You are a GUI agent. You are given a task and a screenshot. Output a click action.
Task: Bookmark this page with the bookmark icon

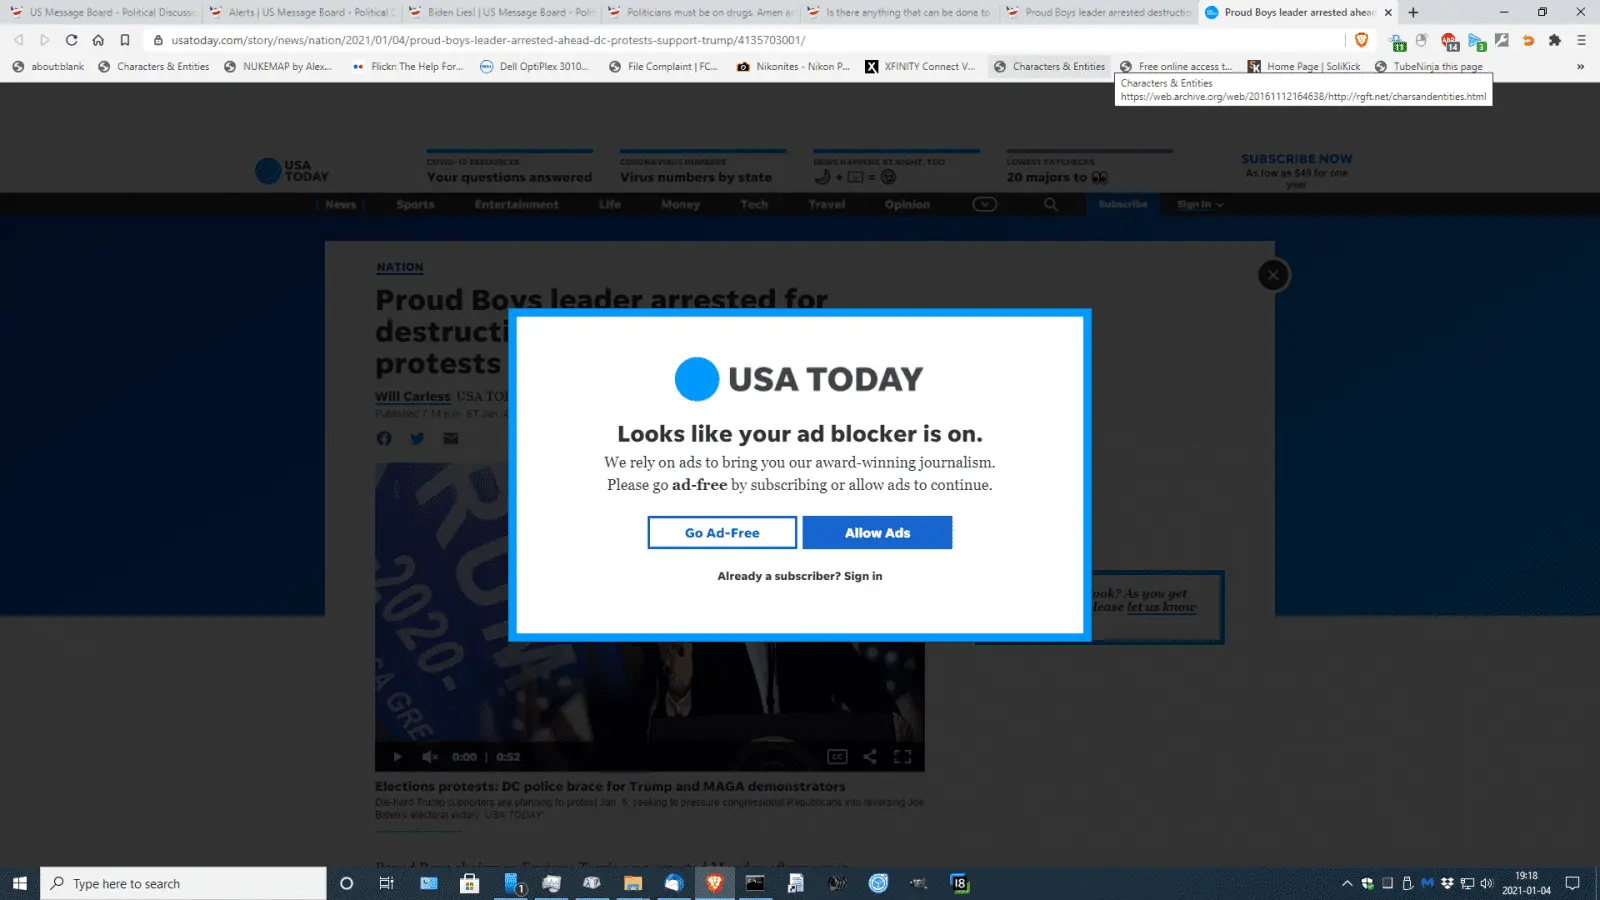click(125, 40)
